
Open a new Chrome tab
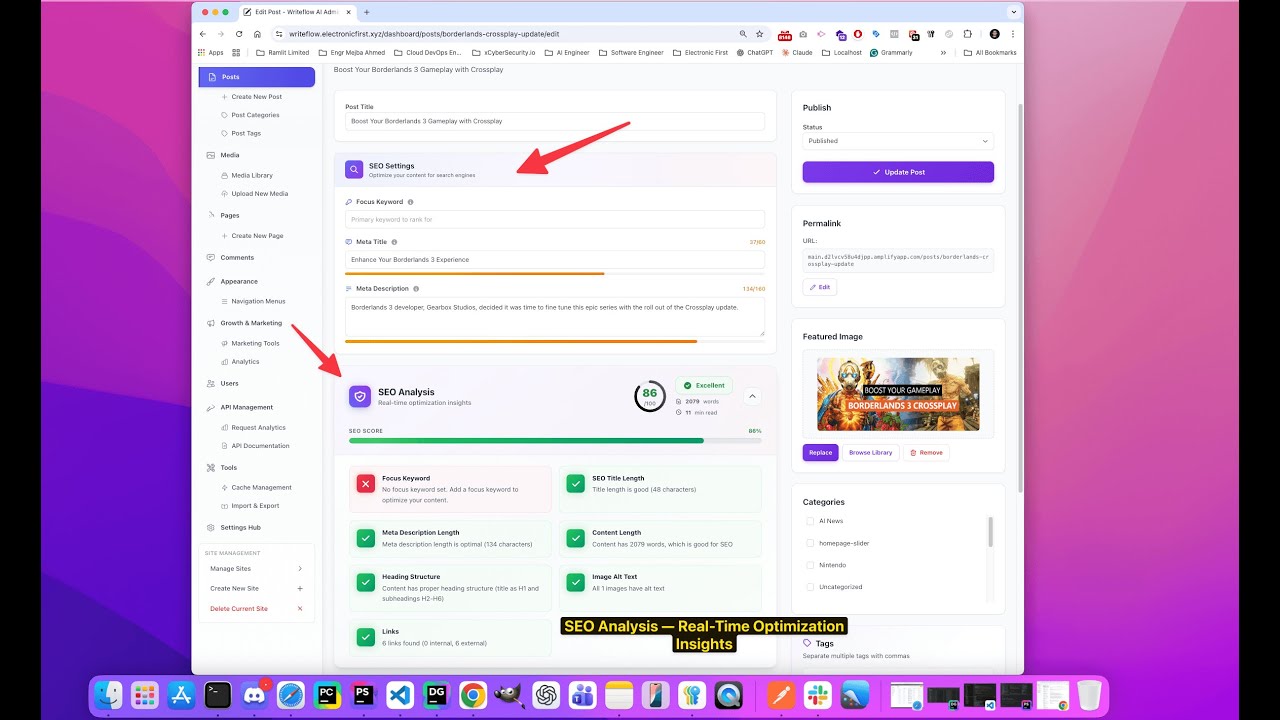point(367,12)
